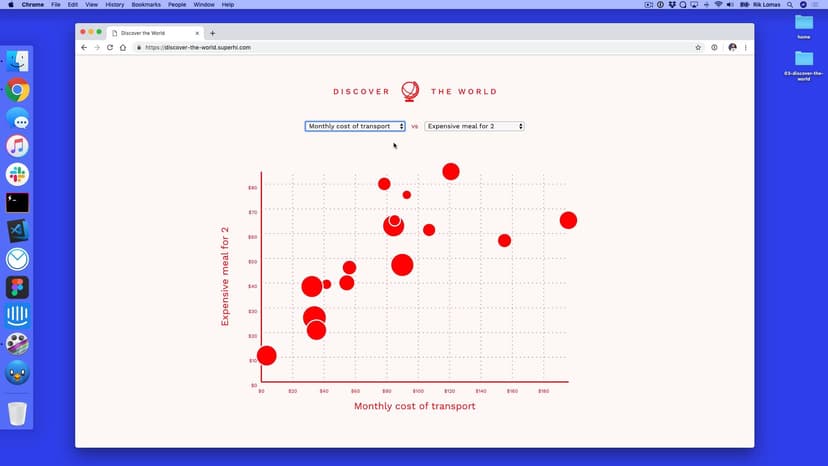Click the red globe logo
828x466 pixels.
coord(410,91)
